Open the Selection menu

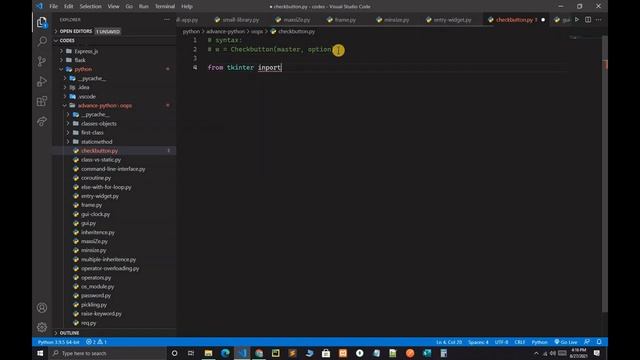[x=90, y=7]
